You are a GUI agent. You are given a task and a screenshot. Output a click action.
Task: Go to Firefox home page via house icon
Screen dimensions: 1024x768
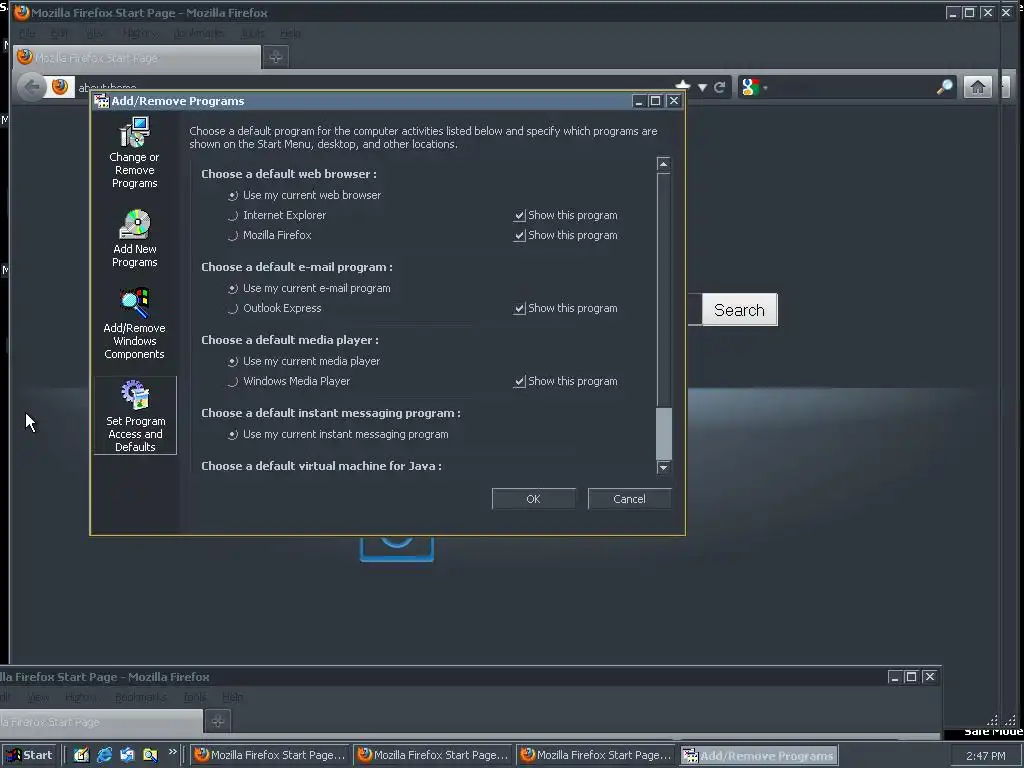978,87
